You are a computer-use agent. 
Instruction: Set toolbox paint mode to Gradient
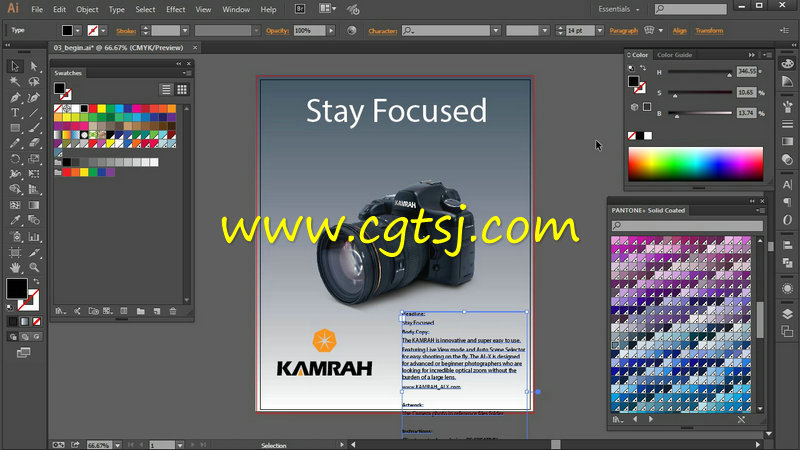click(x=24, y=321)
